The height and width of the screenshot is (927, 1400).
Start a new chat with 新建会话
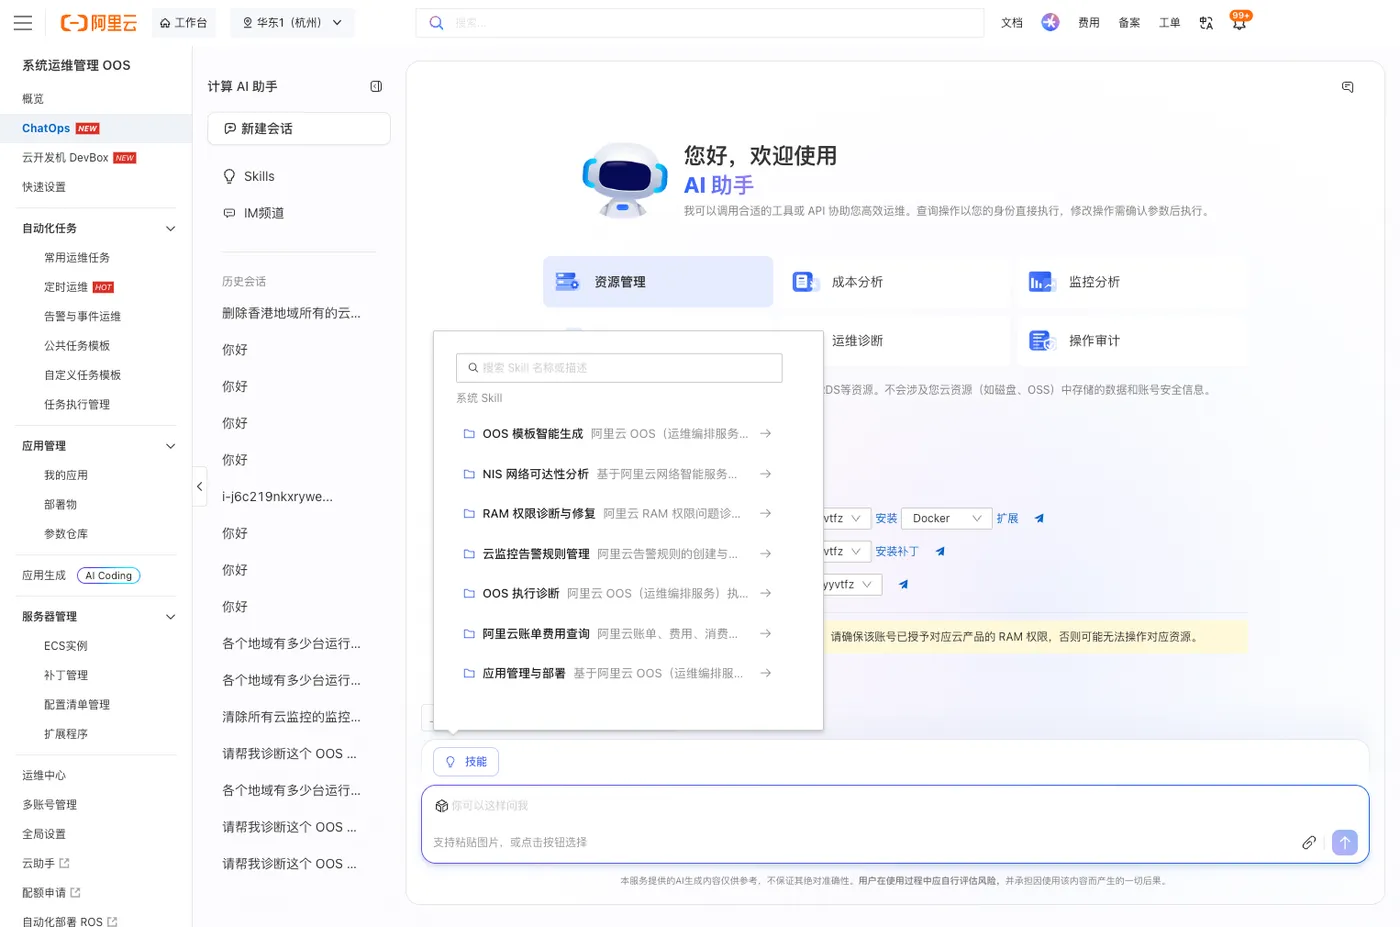[299, 129]
